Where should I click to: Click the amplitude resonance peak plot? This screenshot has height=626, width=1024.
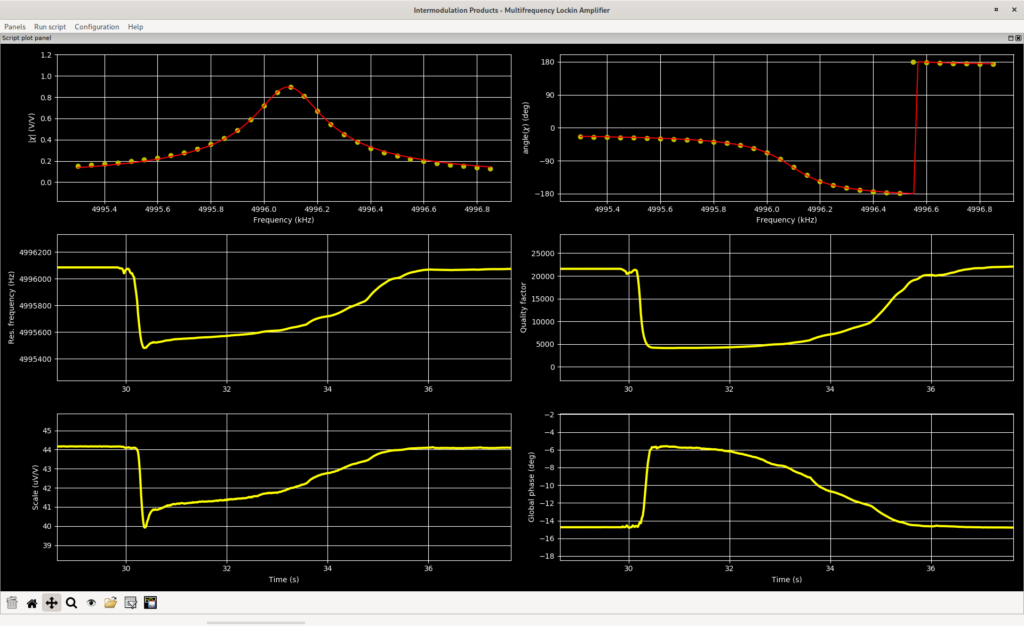point(284,127)
